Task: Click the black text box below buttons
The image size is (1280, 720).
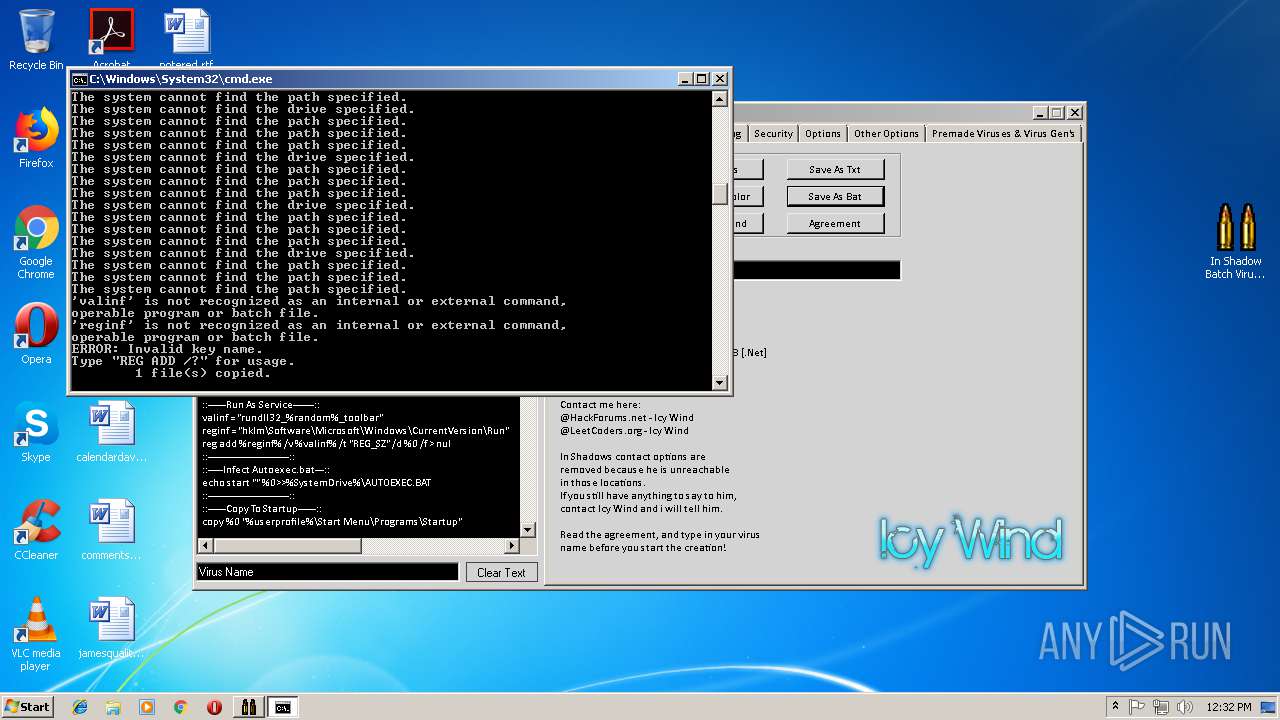Action: pyautogui.click(x=816, y=271)
